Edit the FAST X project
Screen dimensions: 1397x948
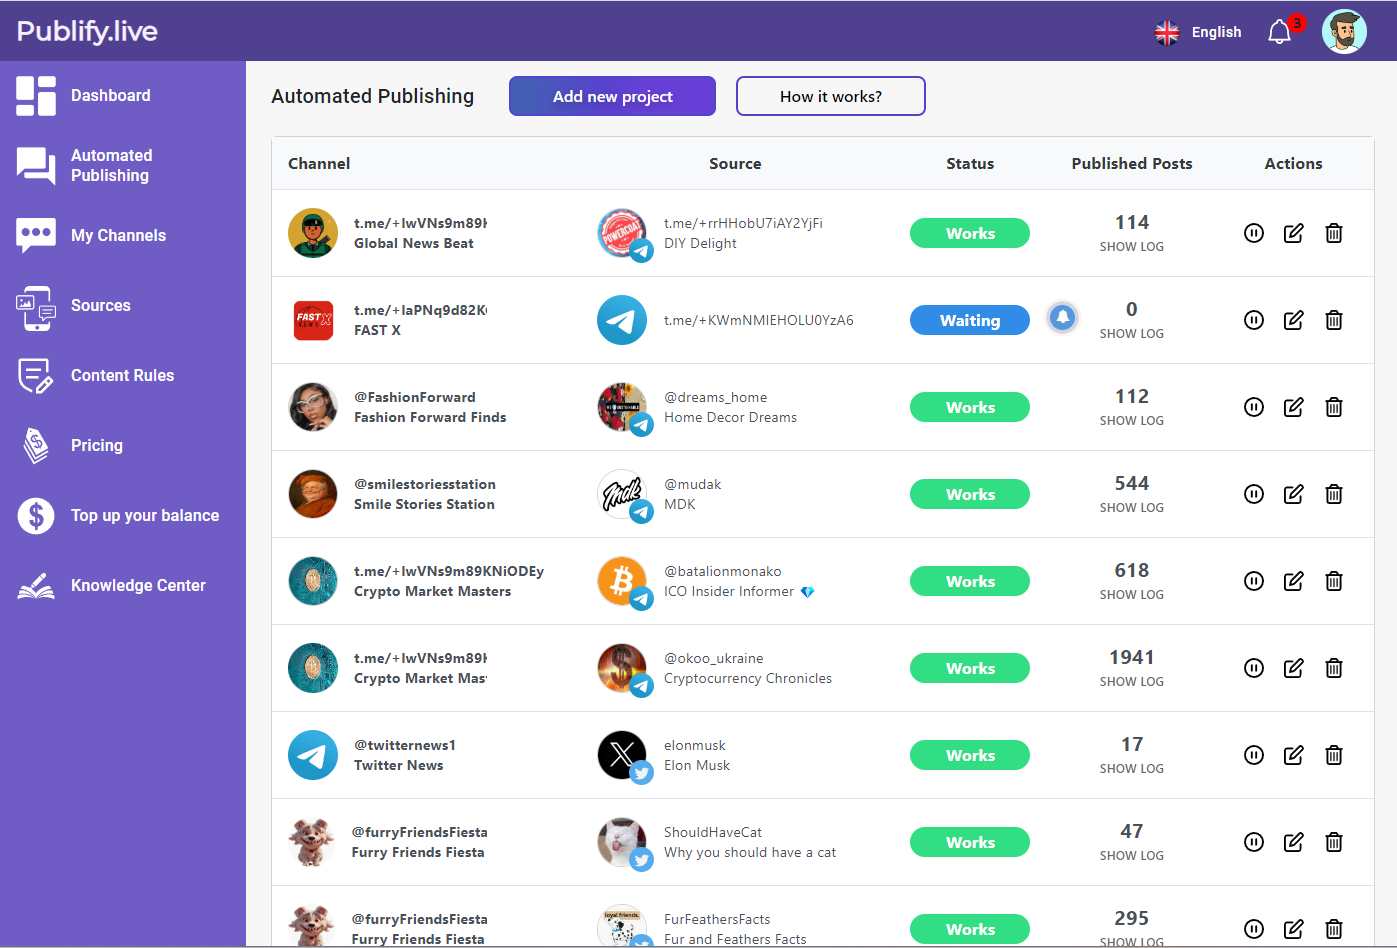click(x=1293, y=320)
